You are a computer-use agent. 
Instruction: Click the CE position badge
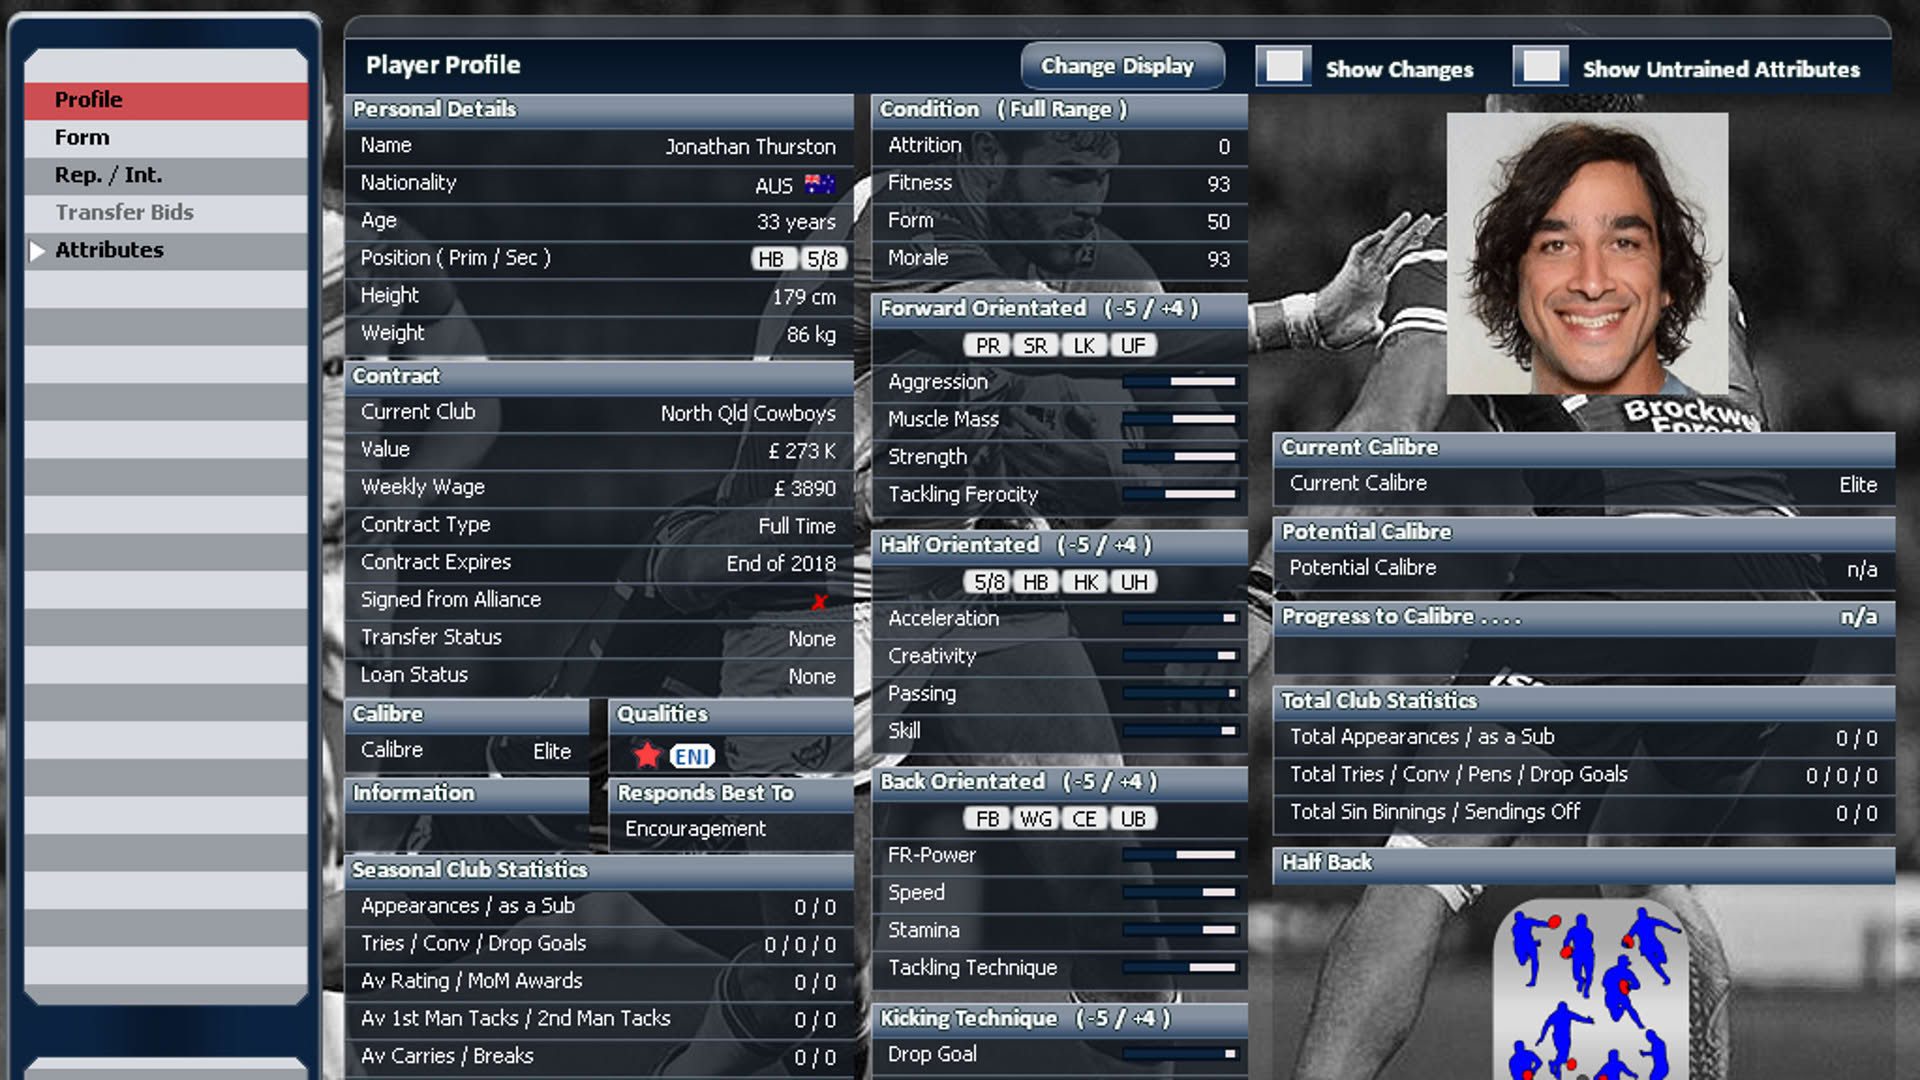pos(1084,819)
